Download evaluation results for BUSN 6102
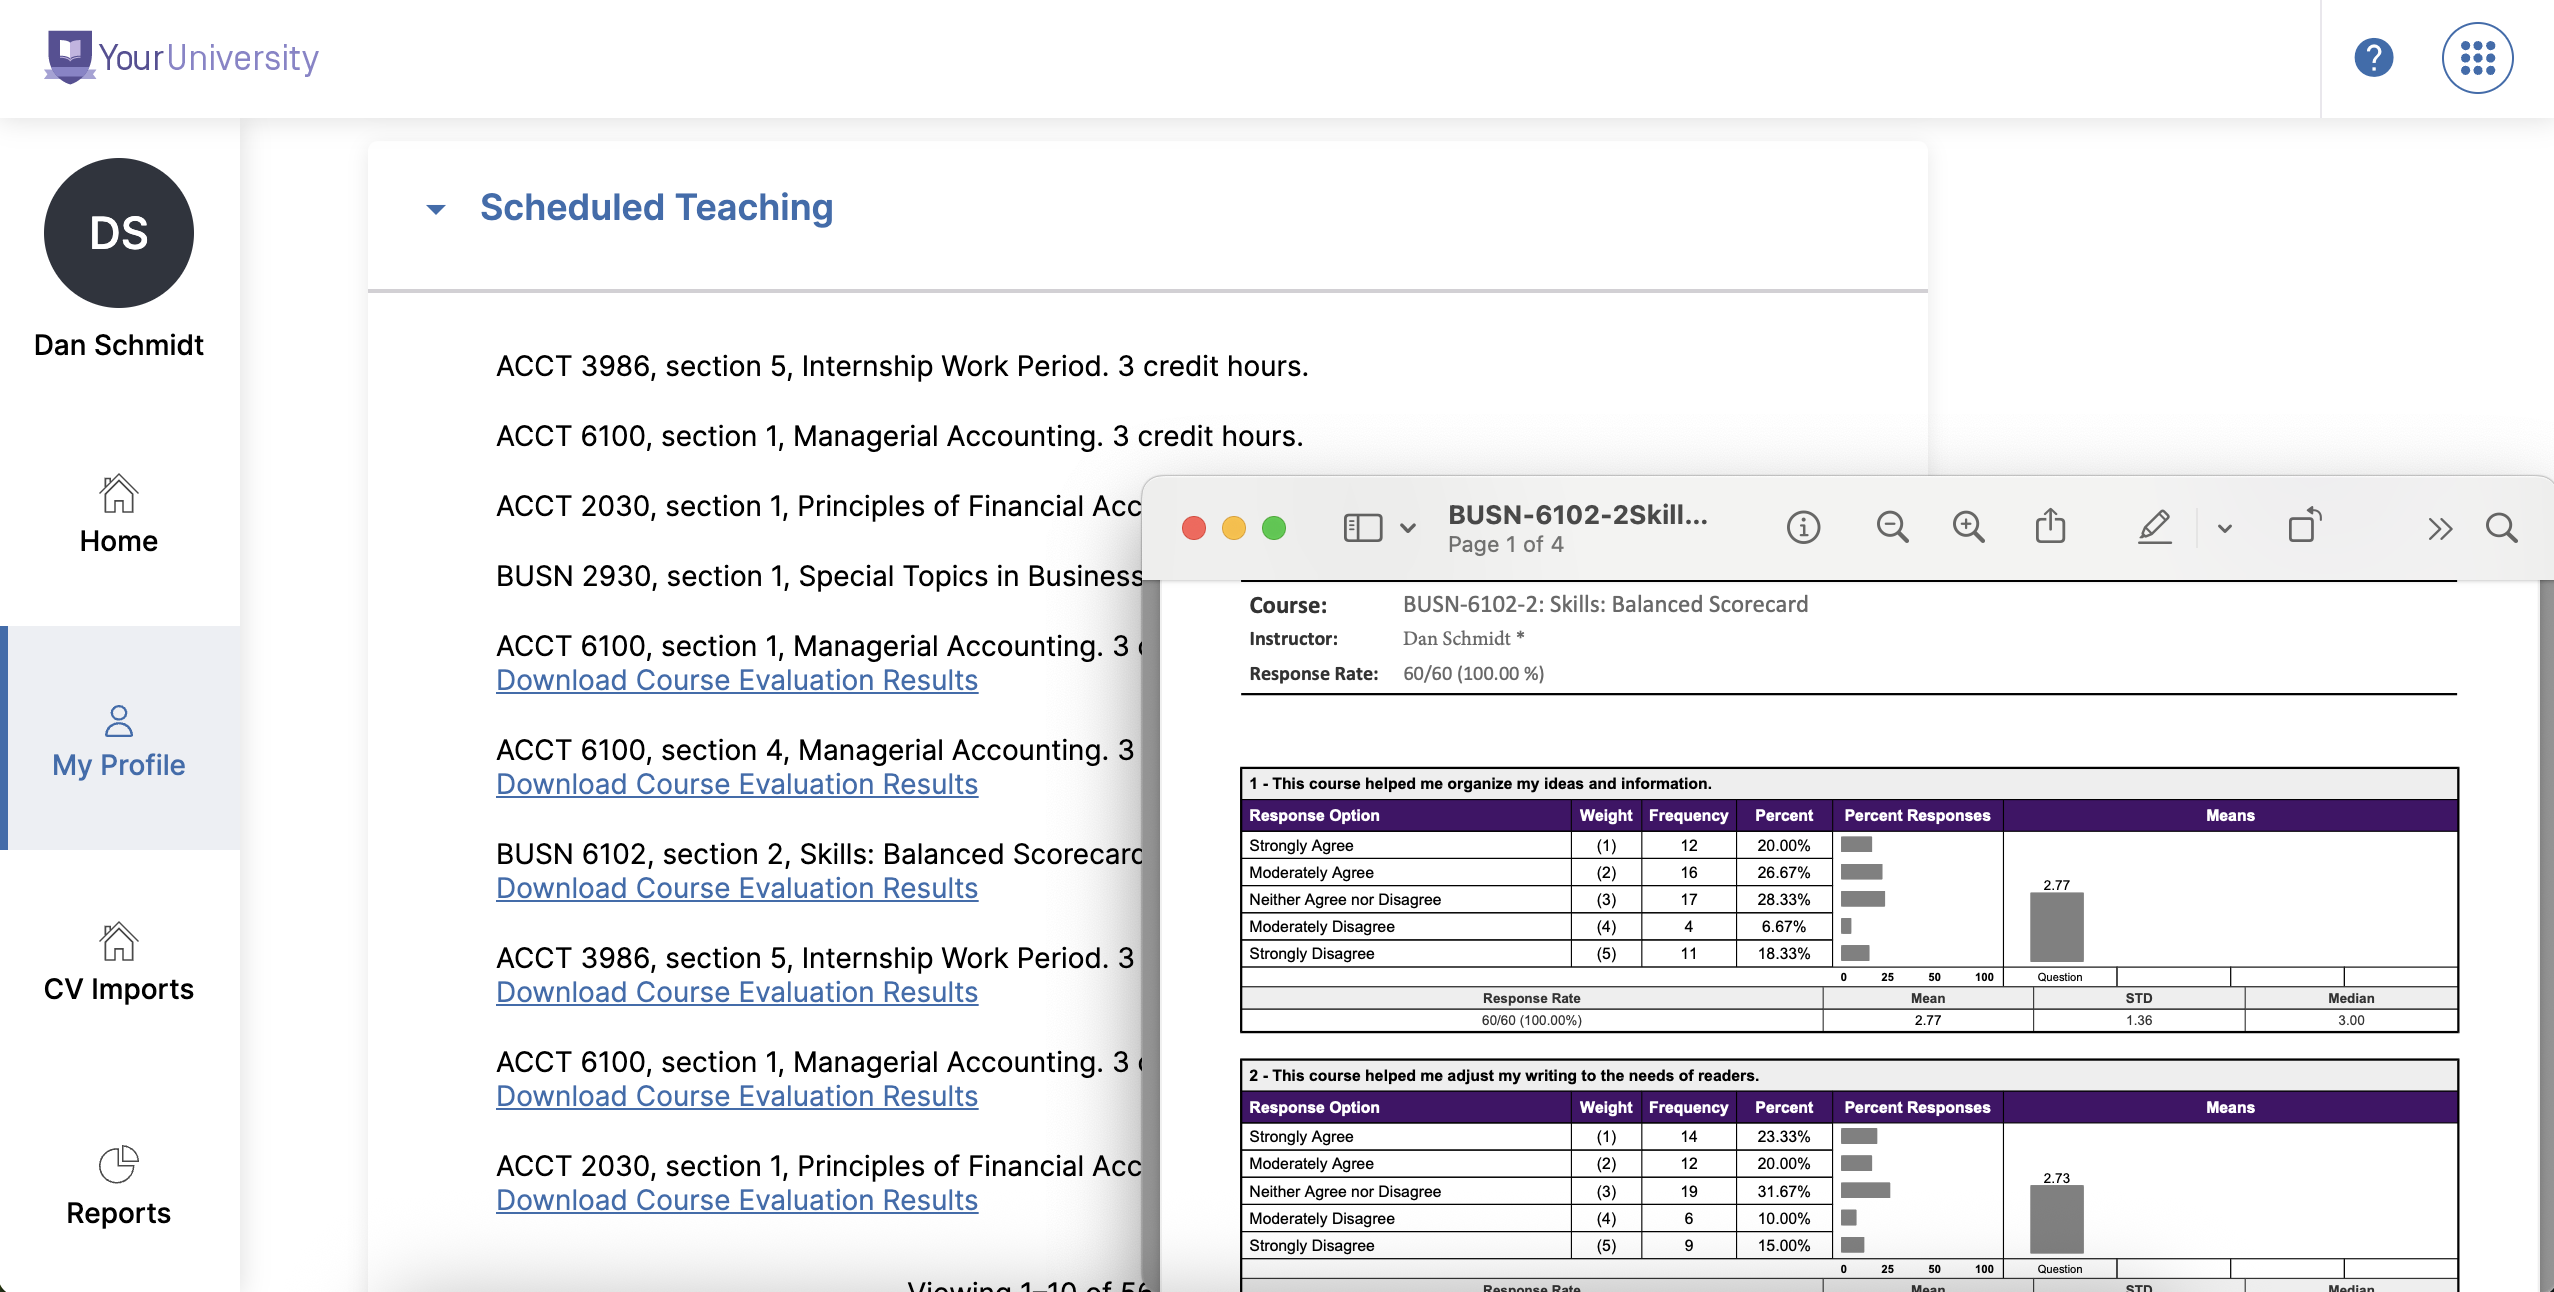This screenshot has width=2554, height=1292. 736,888
